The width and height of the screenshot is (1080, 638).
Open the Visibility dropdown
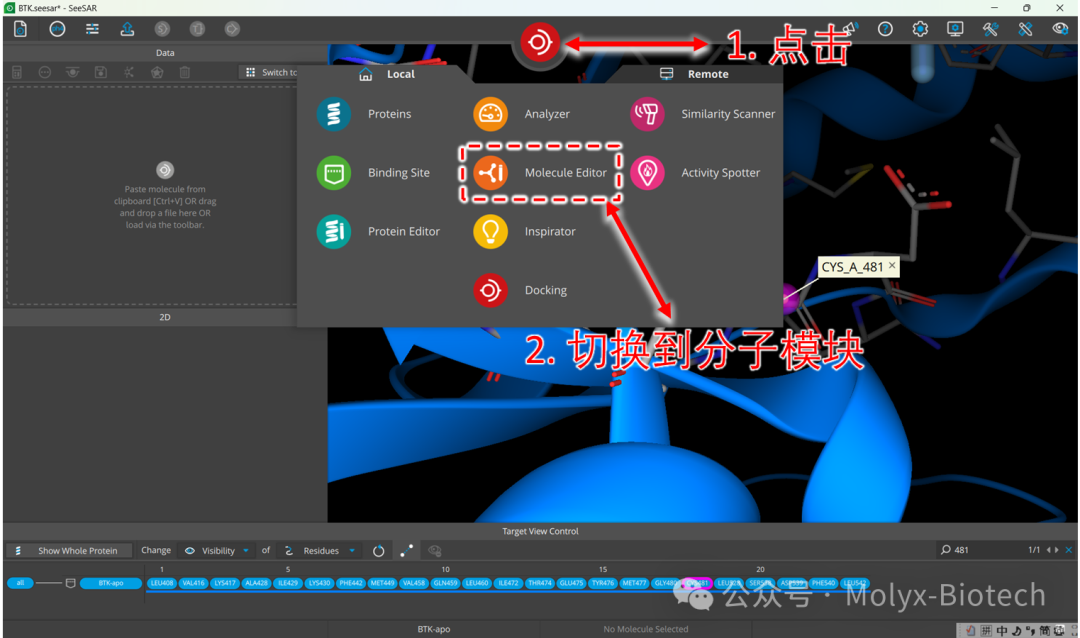coord(217,550)
